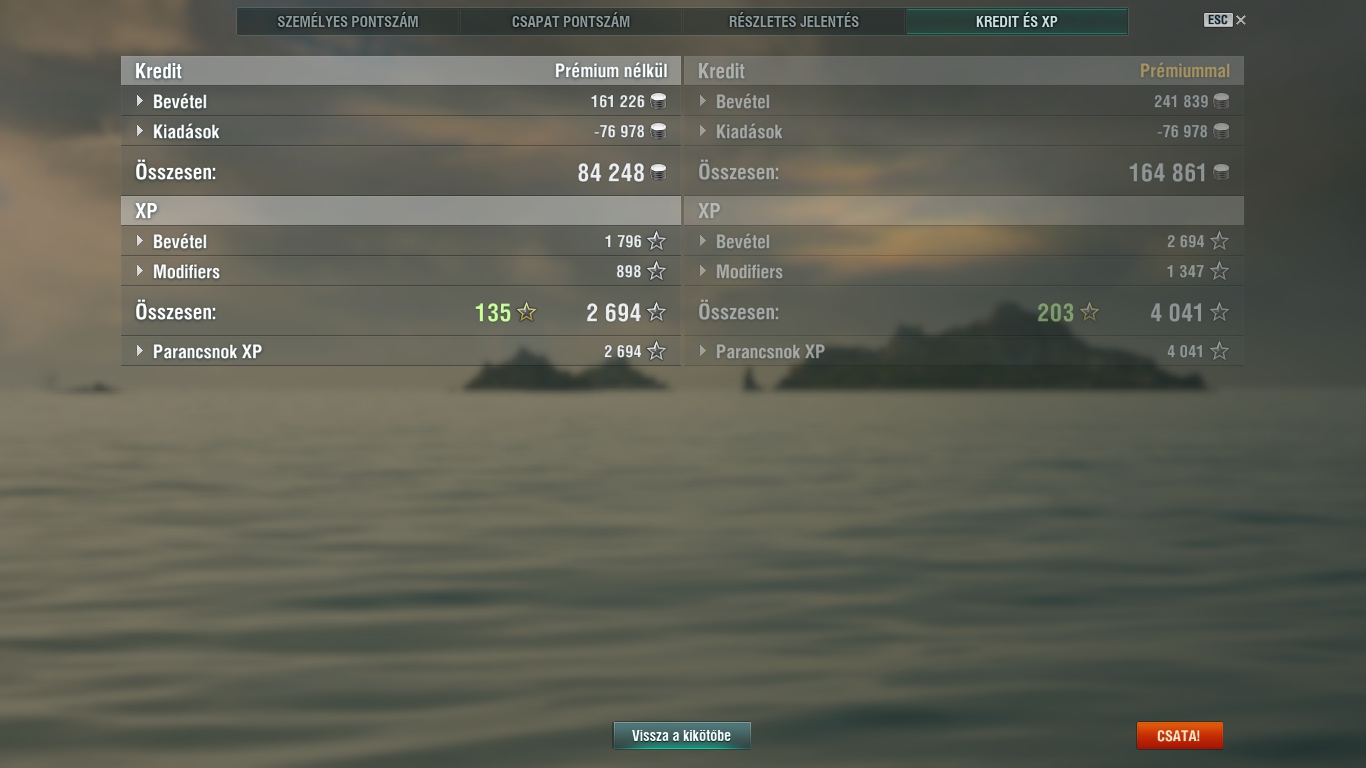The width and height of the screenshot is (1366, 768).
Task: Click the coin icon beside 241 839 premium income
Action: (x=1221, y=101)
